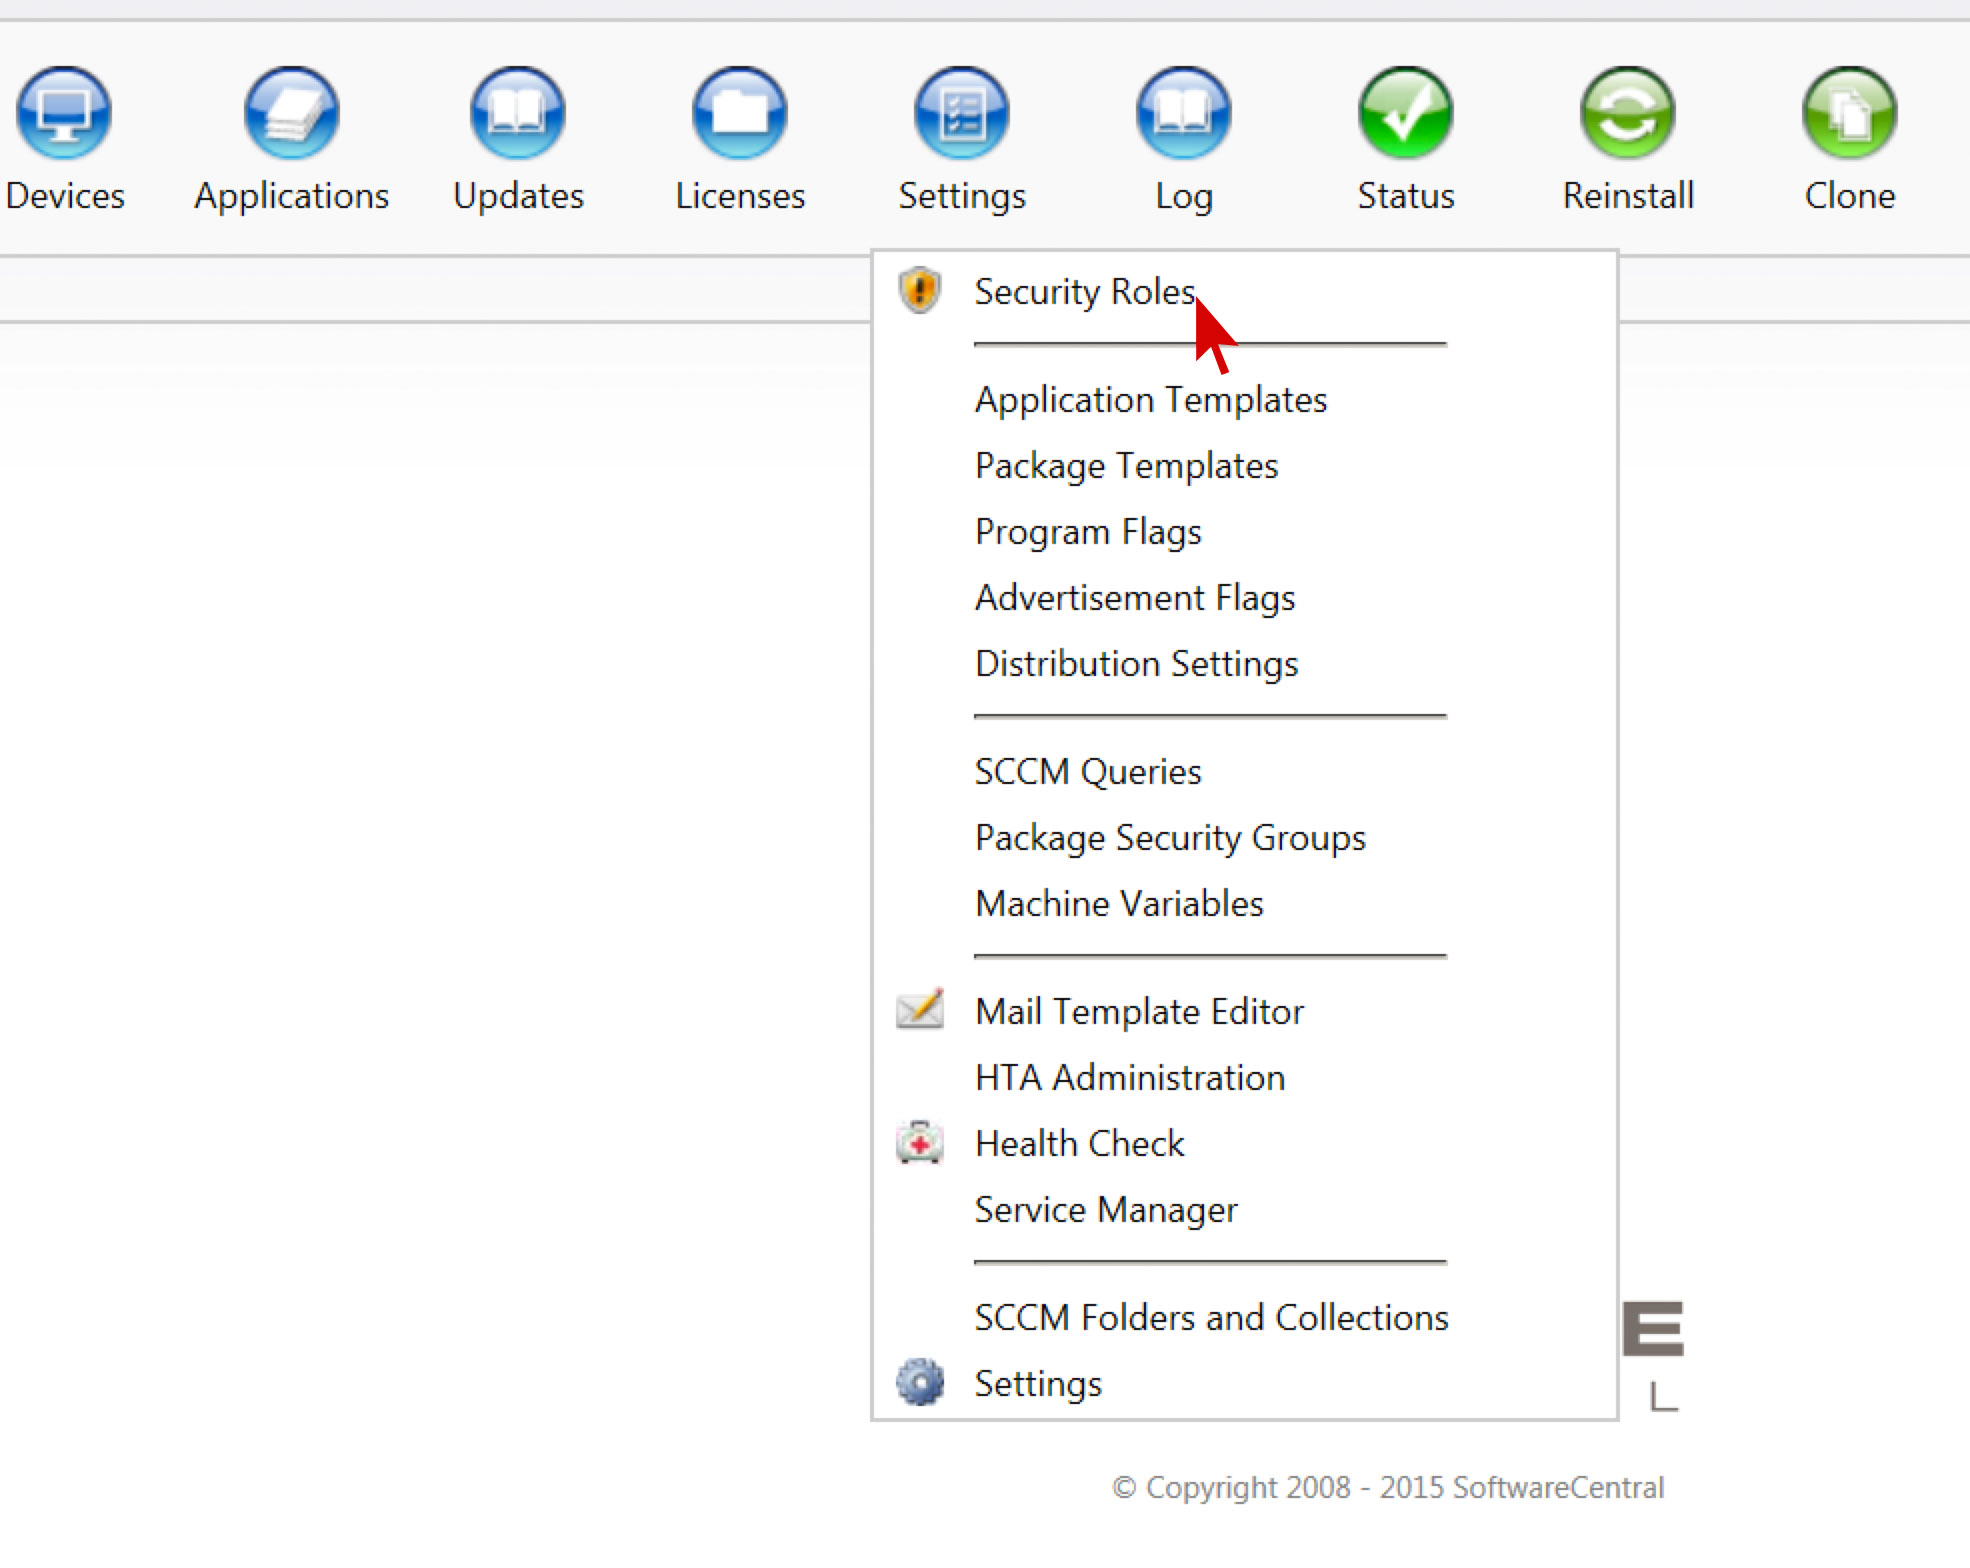Open Application Templates menu entry
The height and width of the screenshot is (1568, 1970).
point(1151,400)
